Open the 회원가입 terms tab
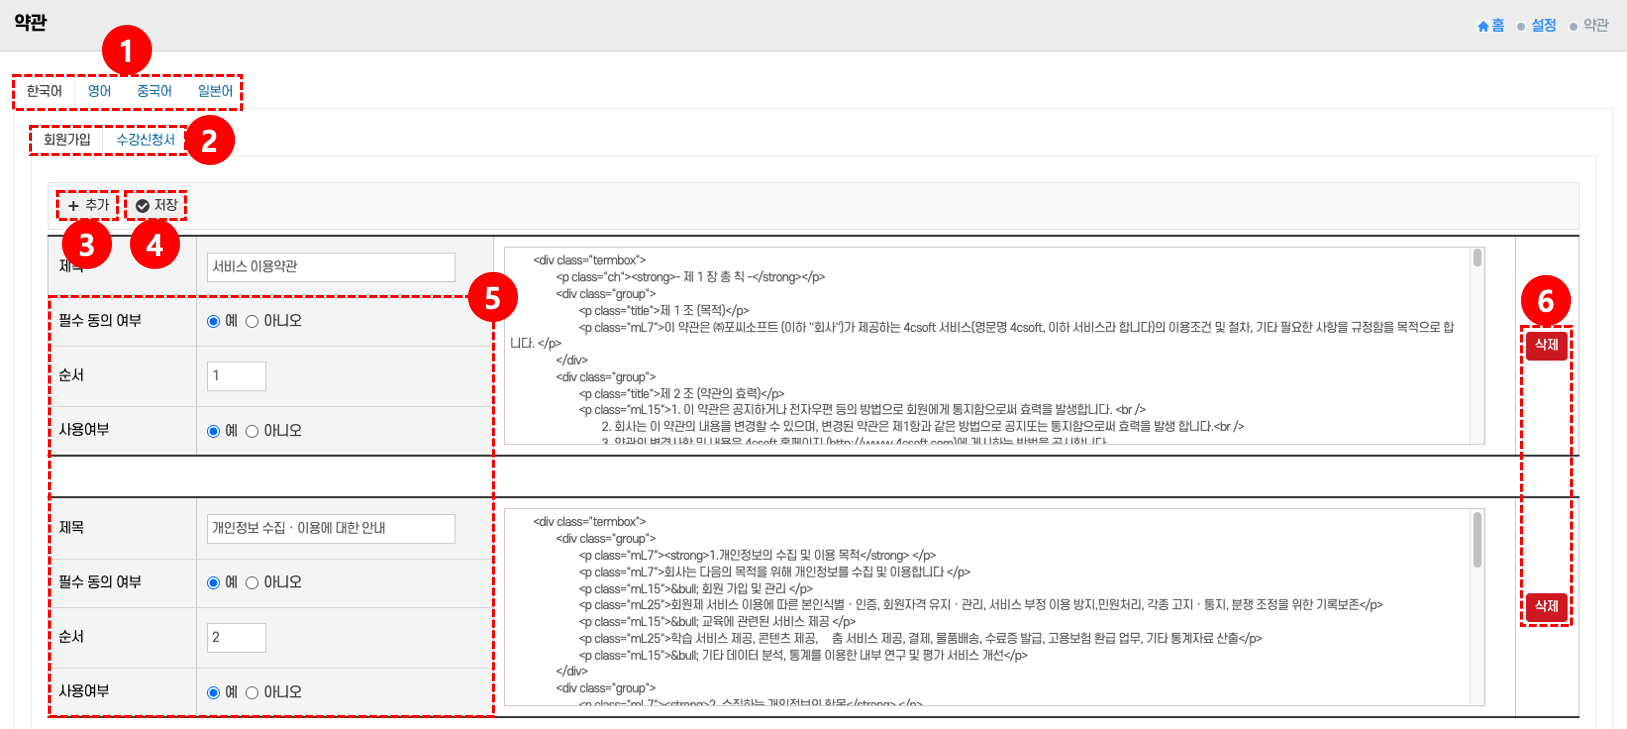 pyautogui.click(x=67, y=140)
